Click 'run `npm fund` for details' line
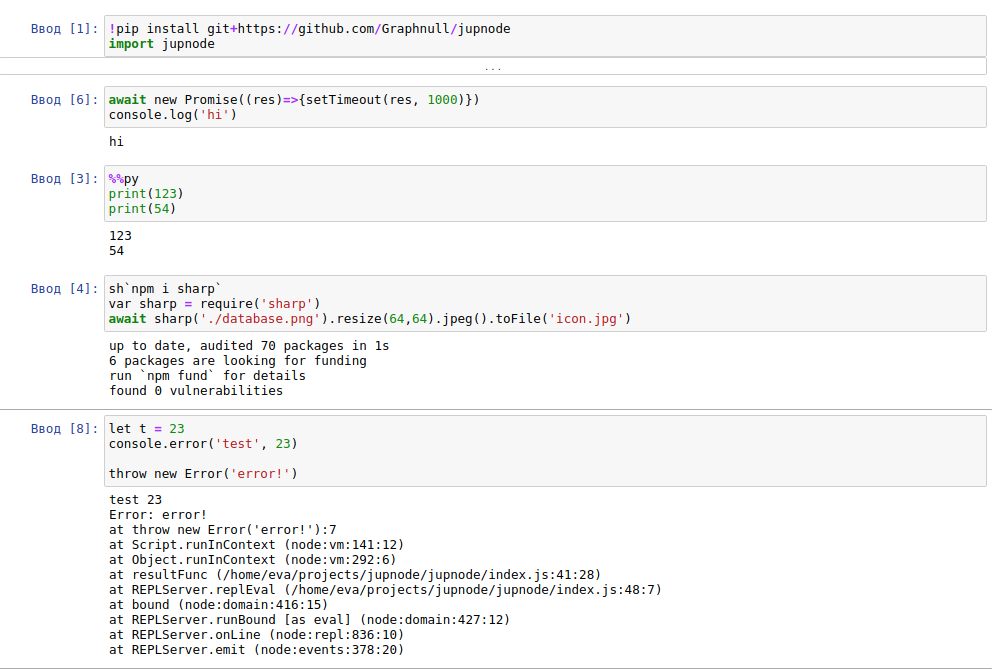This screenshot has height=669, width=992. (x=208, y=376)
